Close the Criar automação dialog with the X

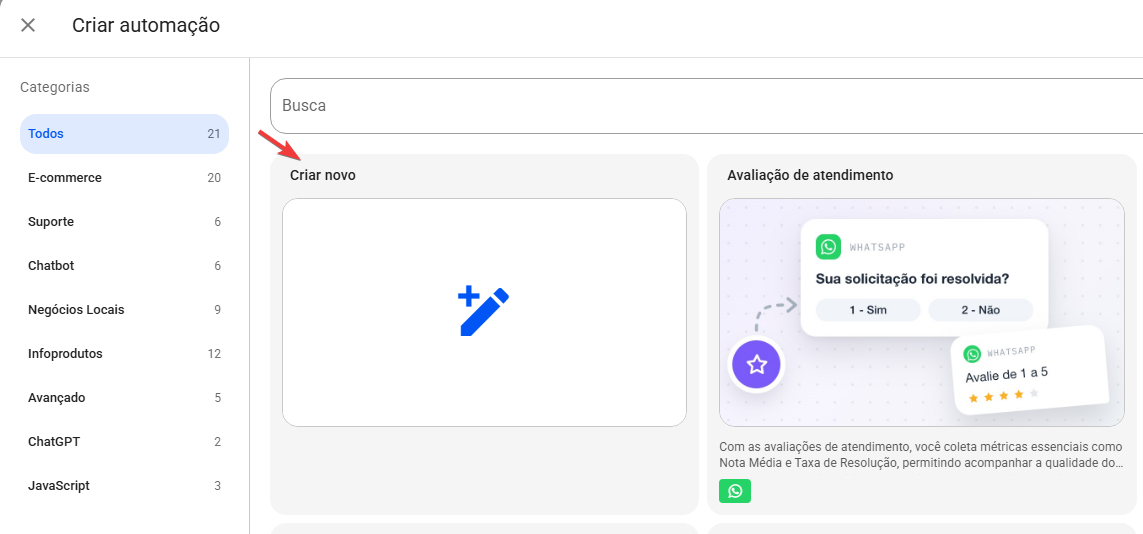coord(28,25)
